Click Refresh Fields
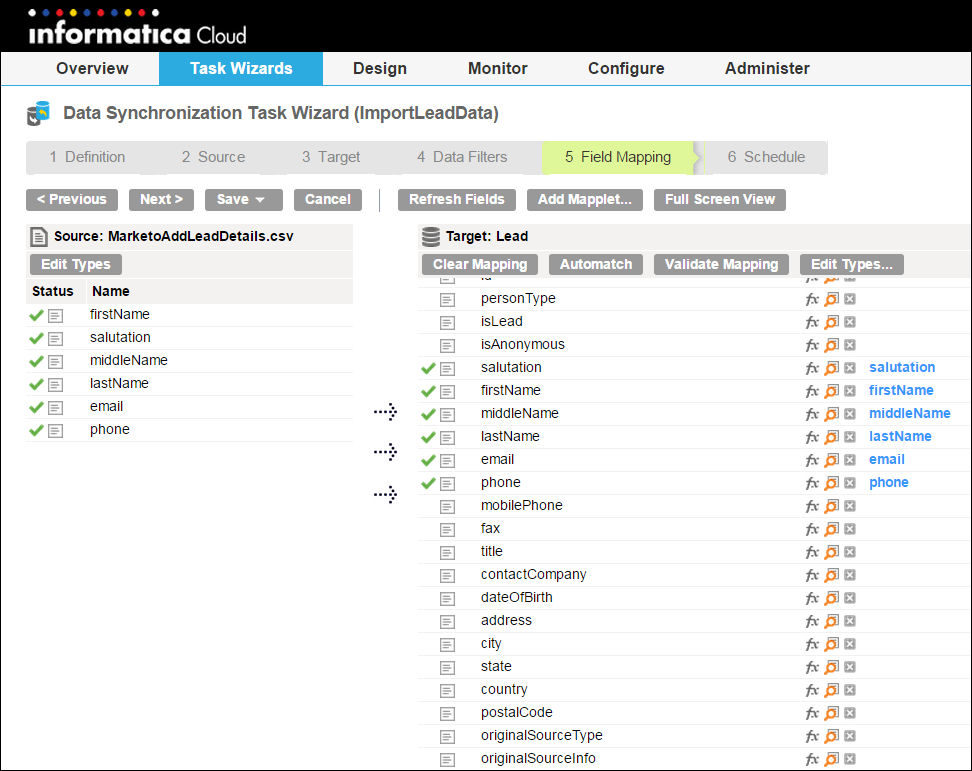972x771 pixels. pyautogui.click(x=457, y=200)
